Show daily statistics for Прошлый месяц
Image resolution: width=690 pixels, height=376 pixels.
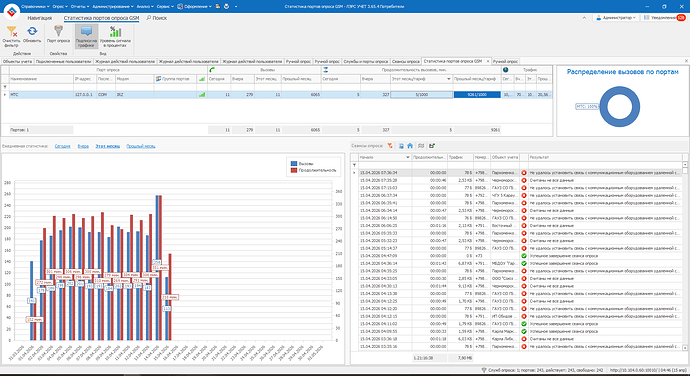(141, 146)
